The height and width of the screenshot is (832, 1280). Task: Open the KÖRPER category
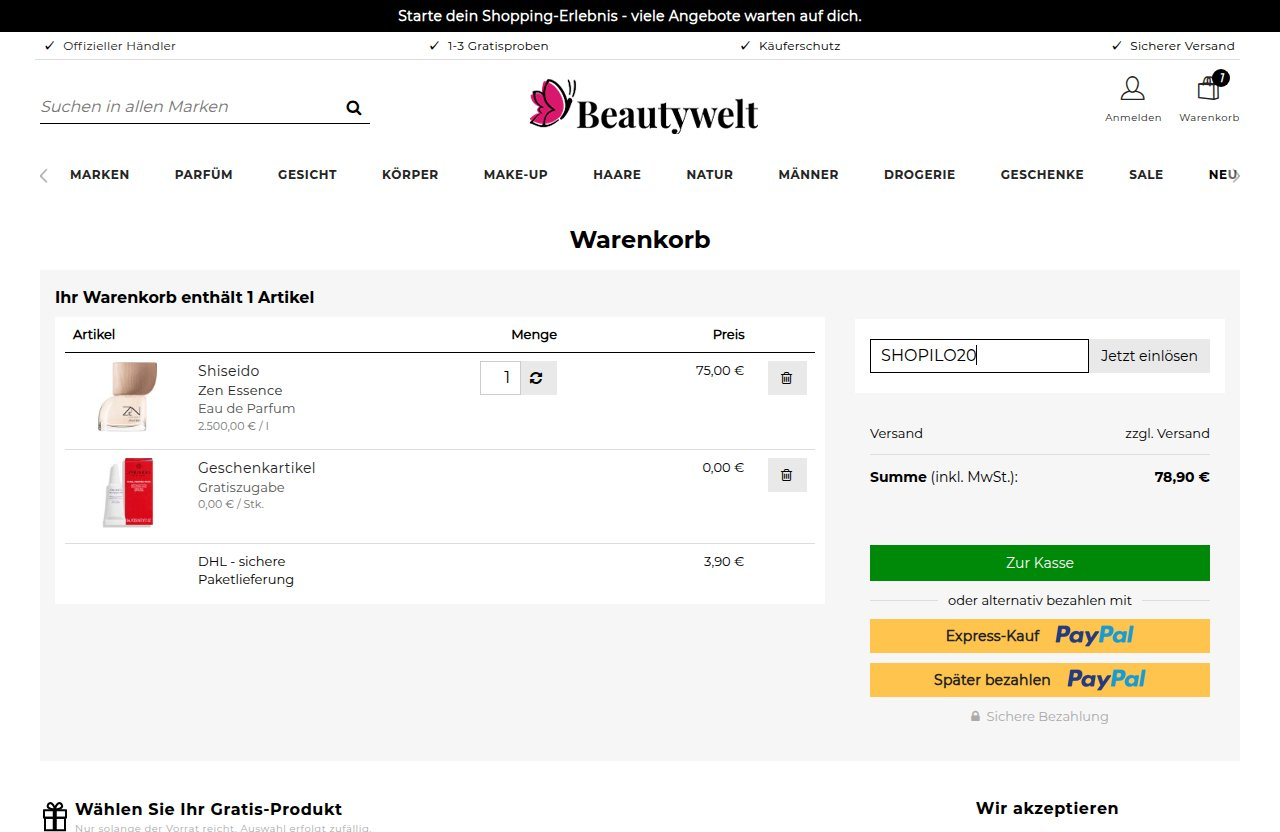(x=410, y=175)
